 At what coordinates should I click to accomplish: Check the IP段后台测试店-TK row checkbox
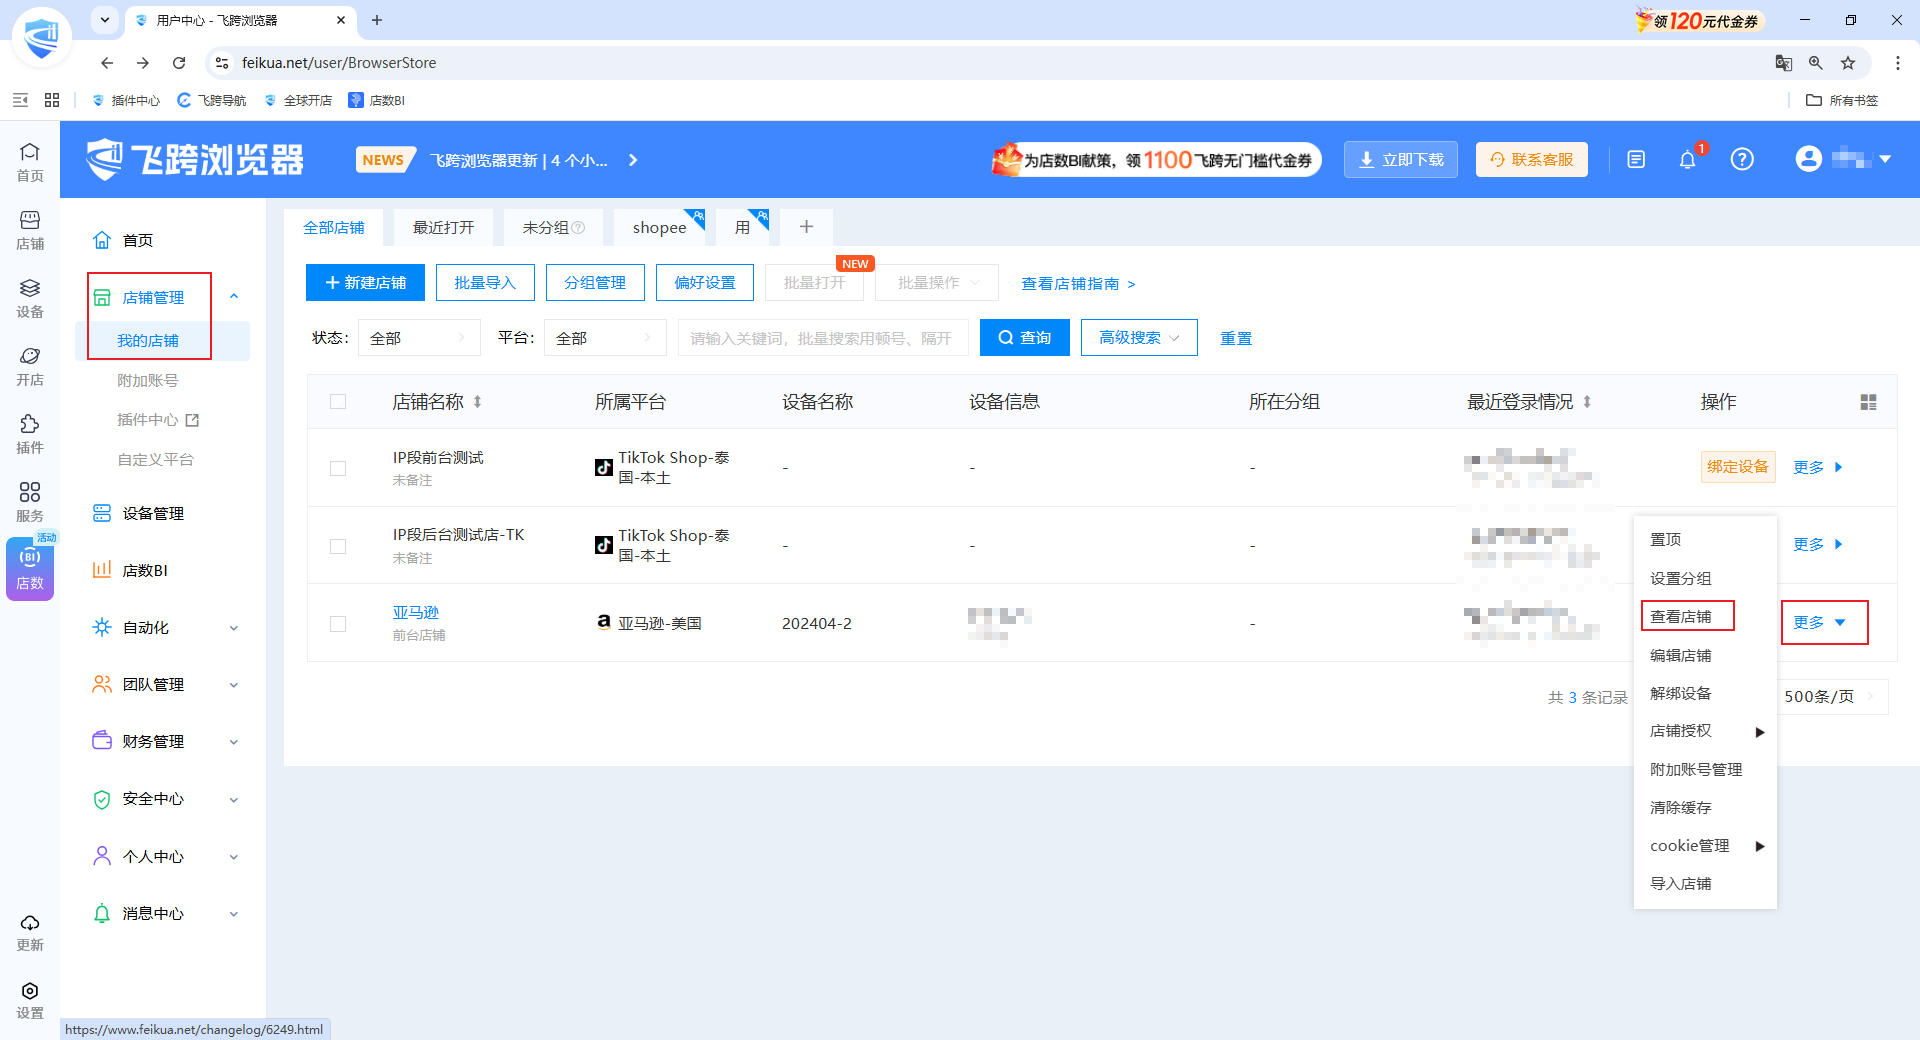point(338,546)
